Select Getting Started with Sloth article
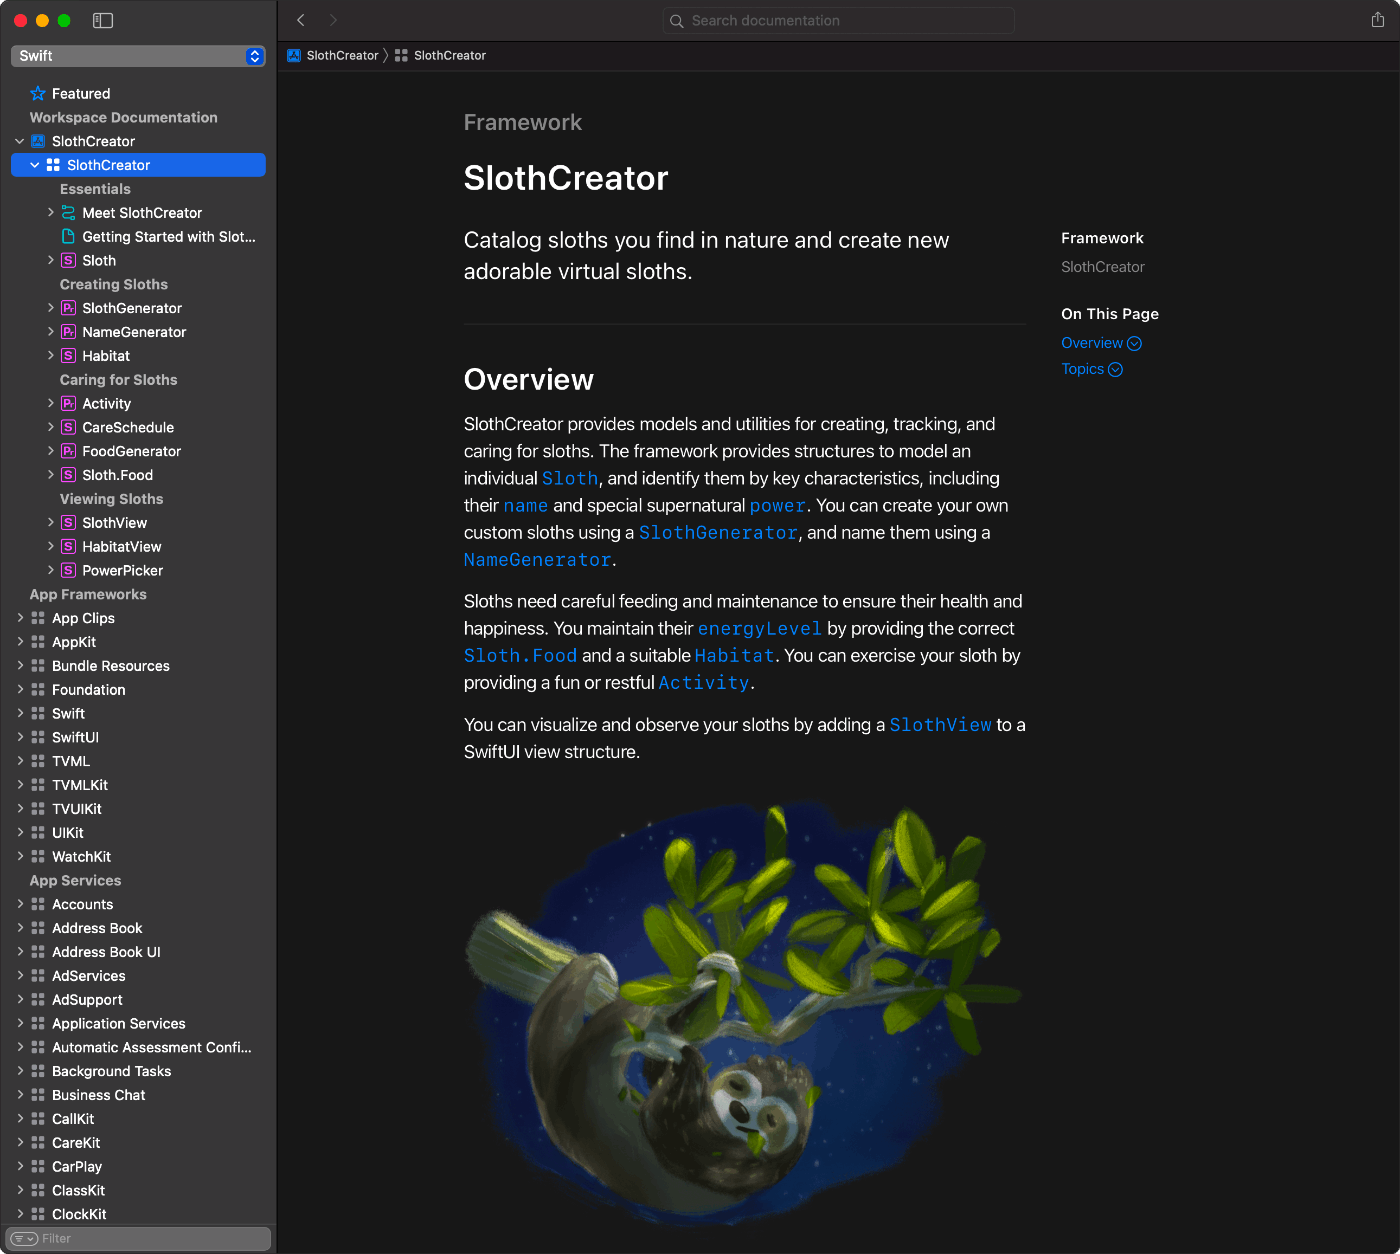1400x1254 pixels. pos(138,237)
